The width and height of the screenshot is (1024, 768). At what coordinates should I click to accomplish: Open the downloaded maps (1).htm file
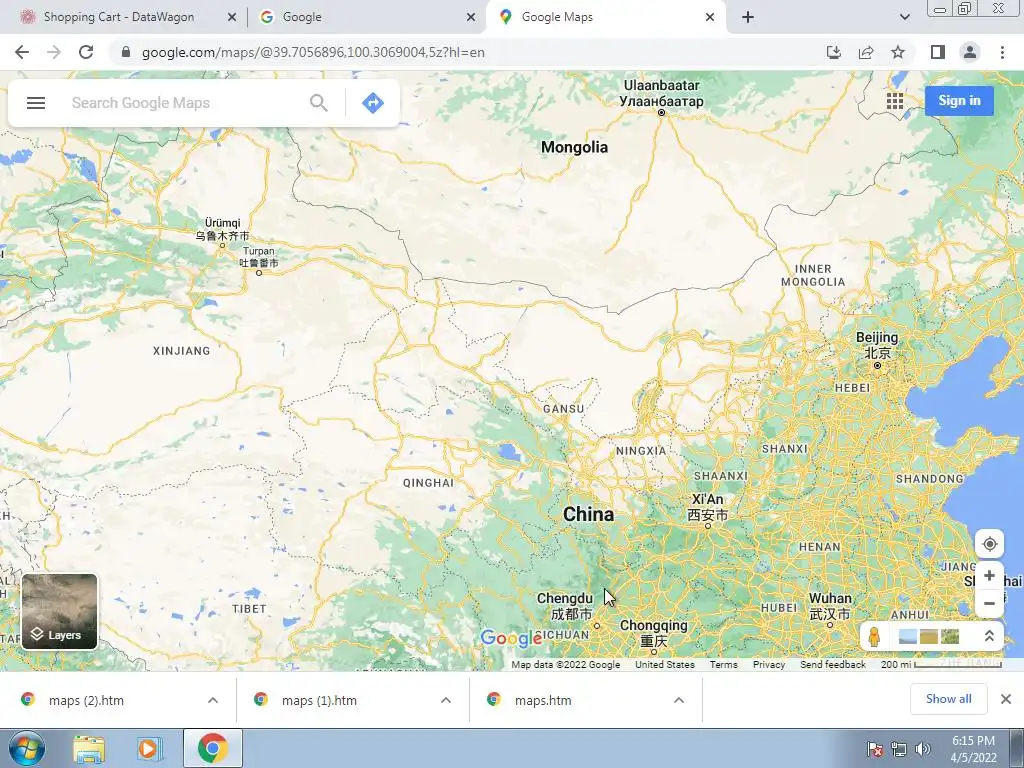(x=319, y=700)
